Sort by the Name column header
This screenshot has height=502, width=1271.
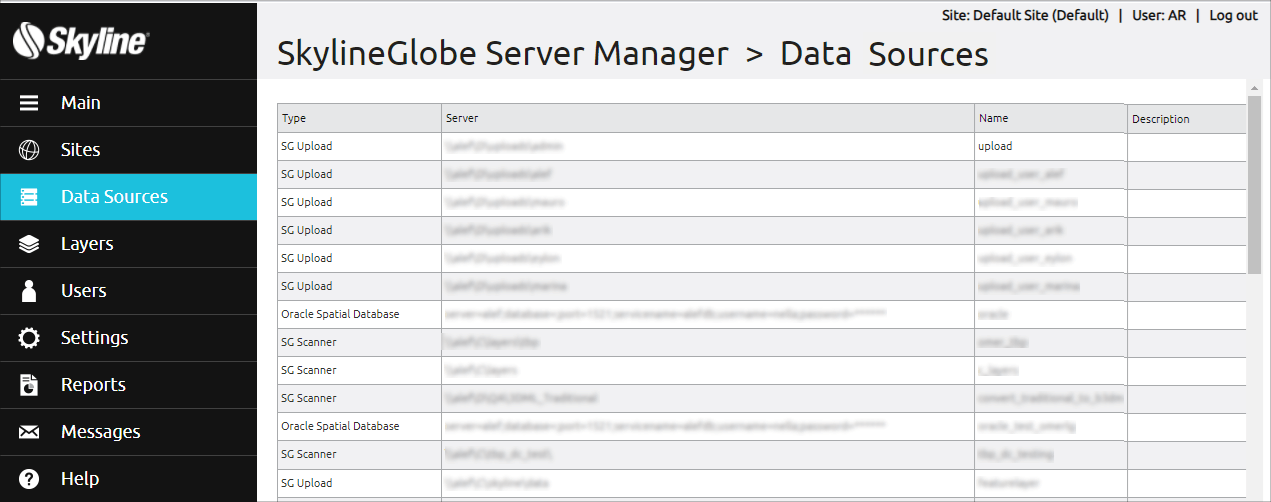click(1050, 118)
